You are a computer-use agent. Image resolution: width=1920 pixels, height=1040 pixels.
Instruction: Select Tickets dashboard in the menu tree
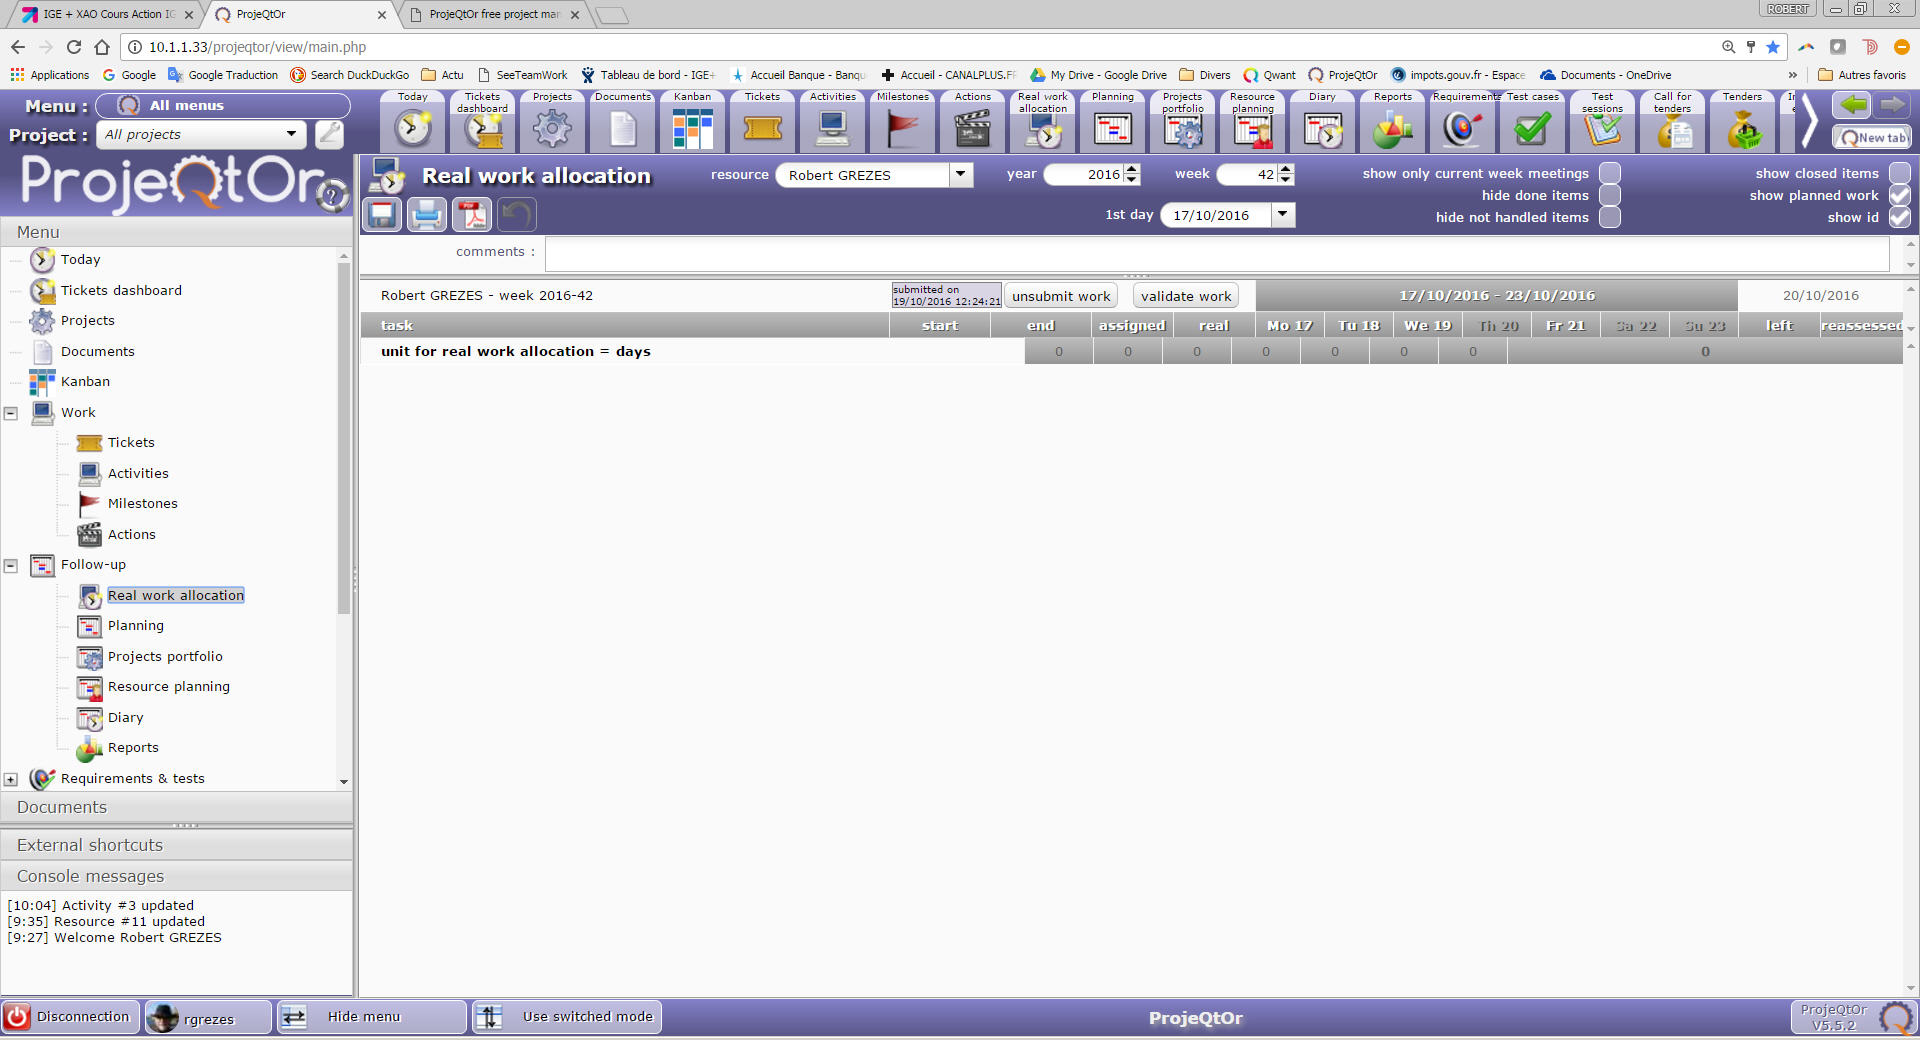click(x=121, y=291)
